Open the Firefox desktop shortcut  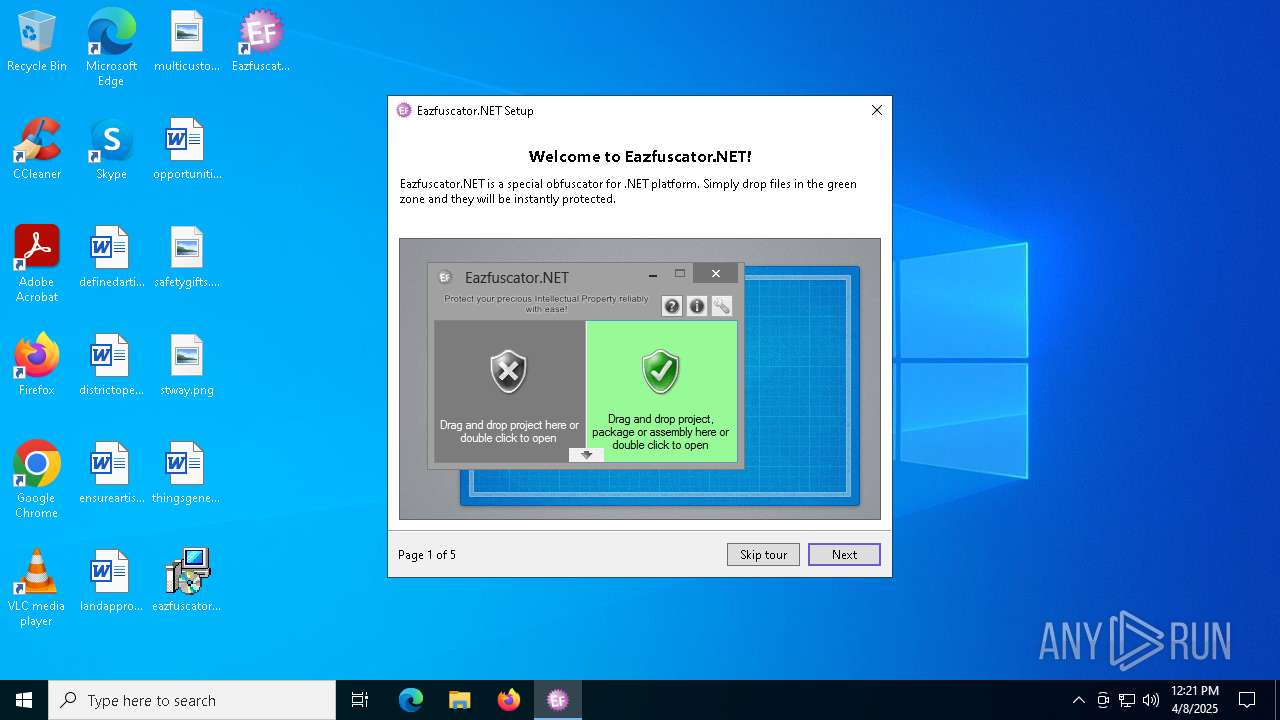(x=37, y=366)
